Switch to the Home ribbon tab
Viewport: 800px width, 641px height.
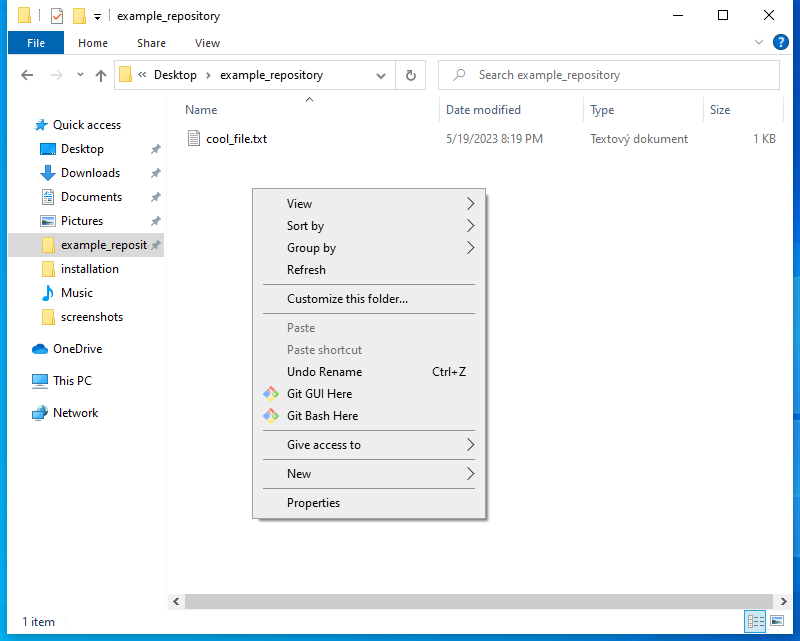(x=93, y=43)
